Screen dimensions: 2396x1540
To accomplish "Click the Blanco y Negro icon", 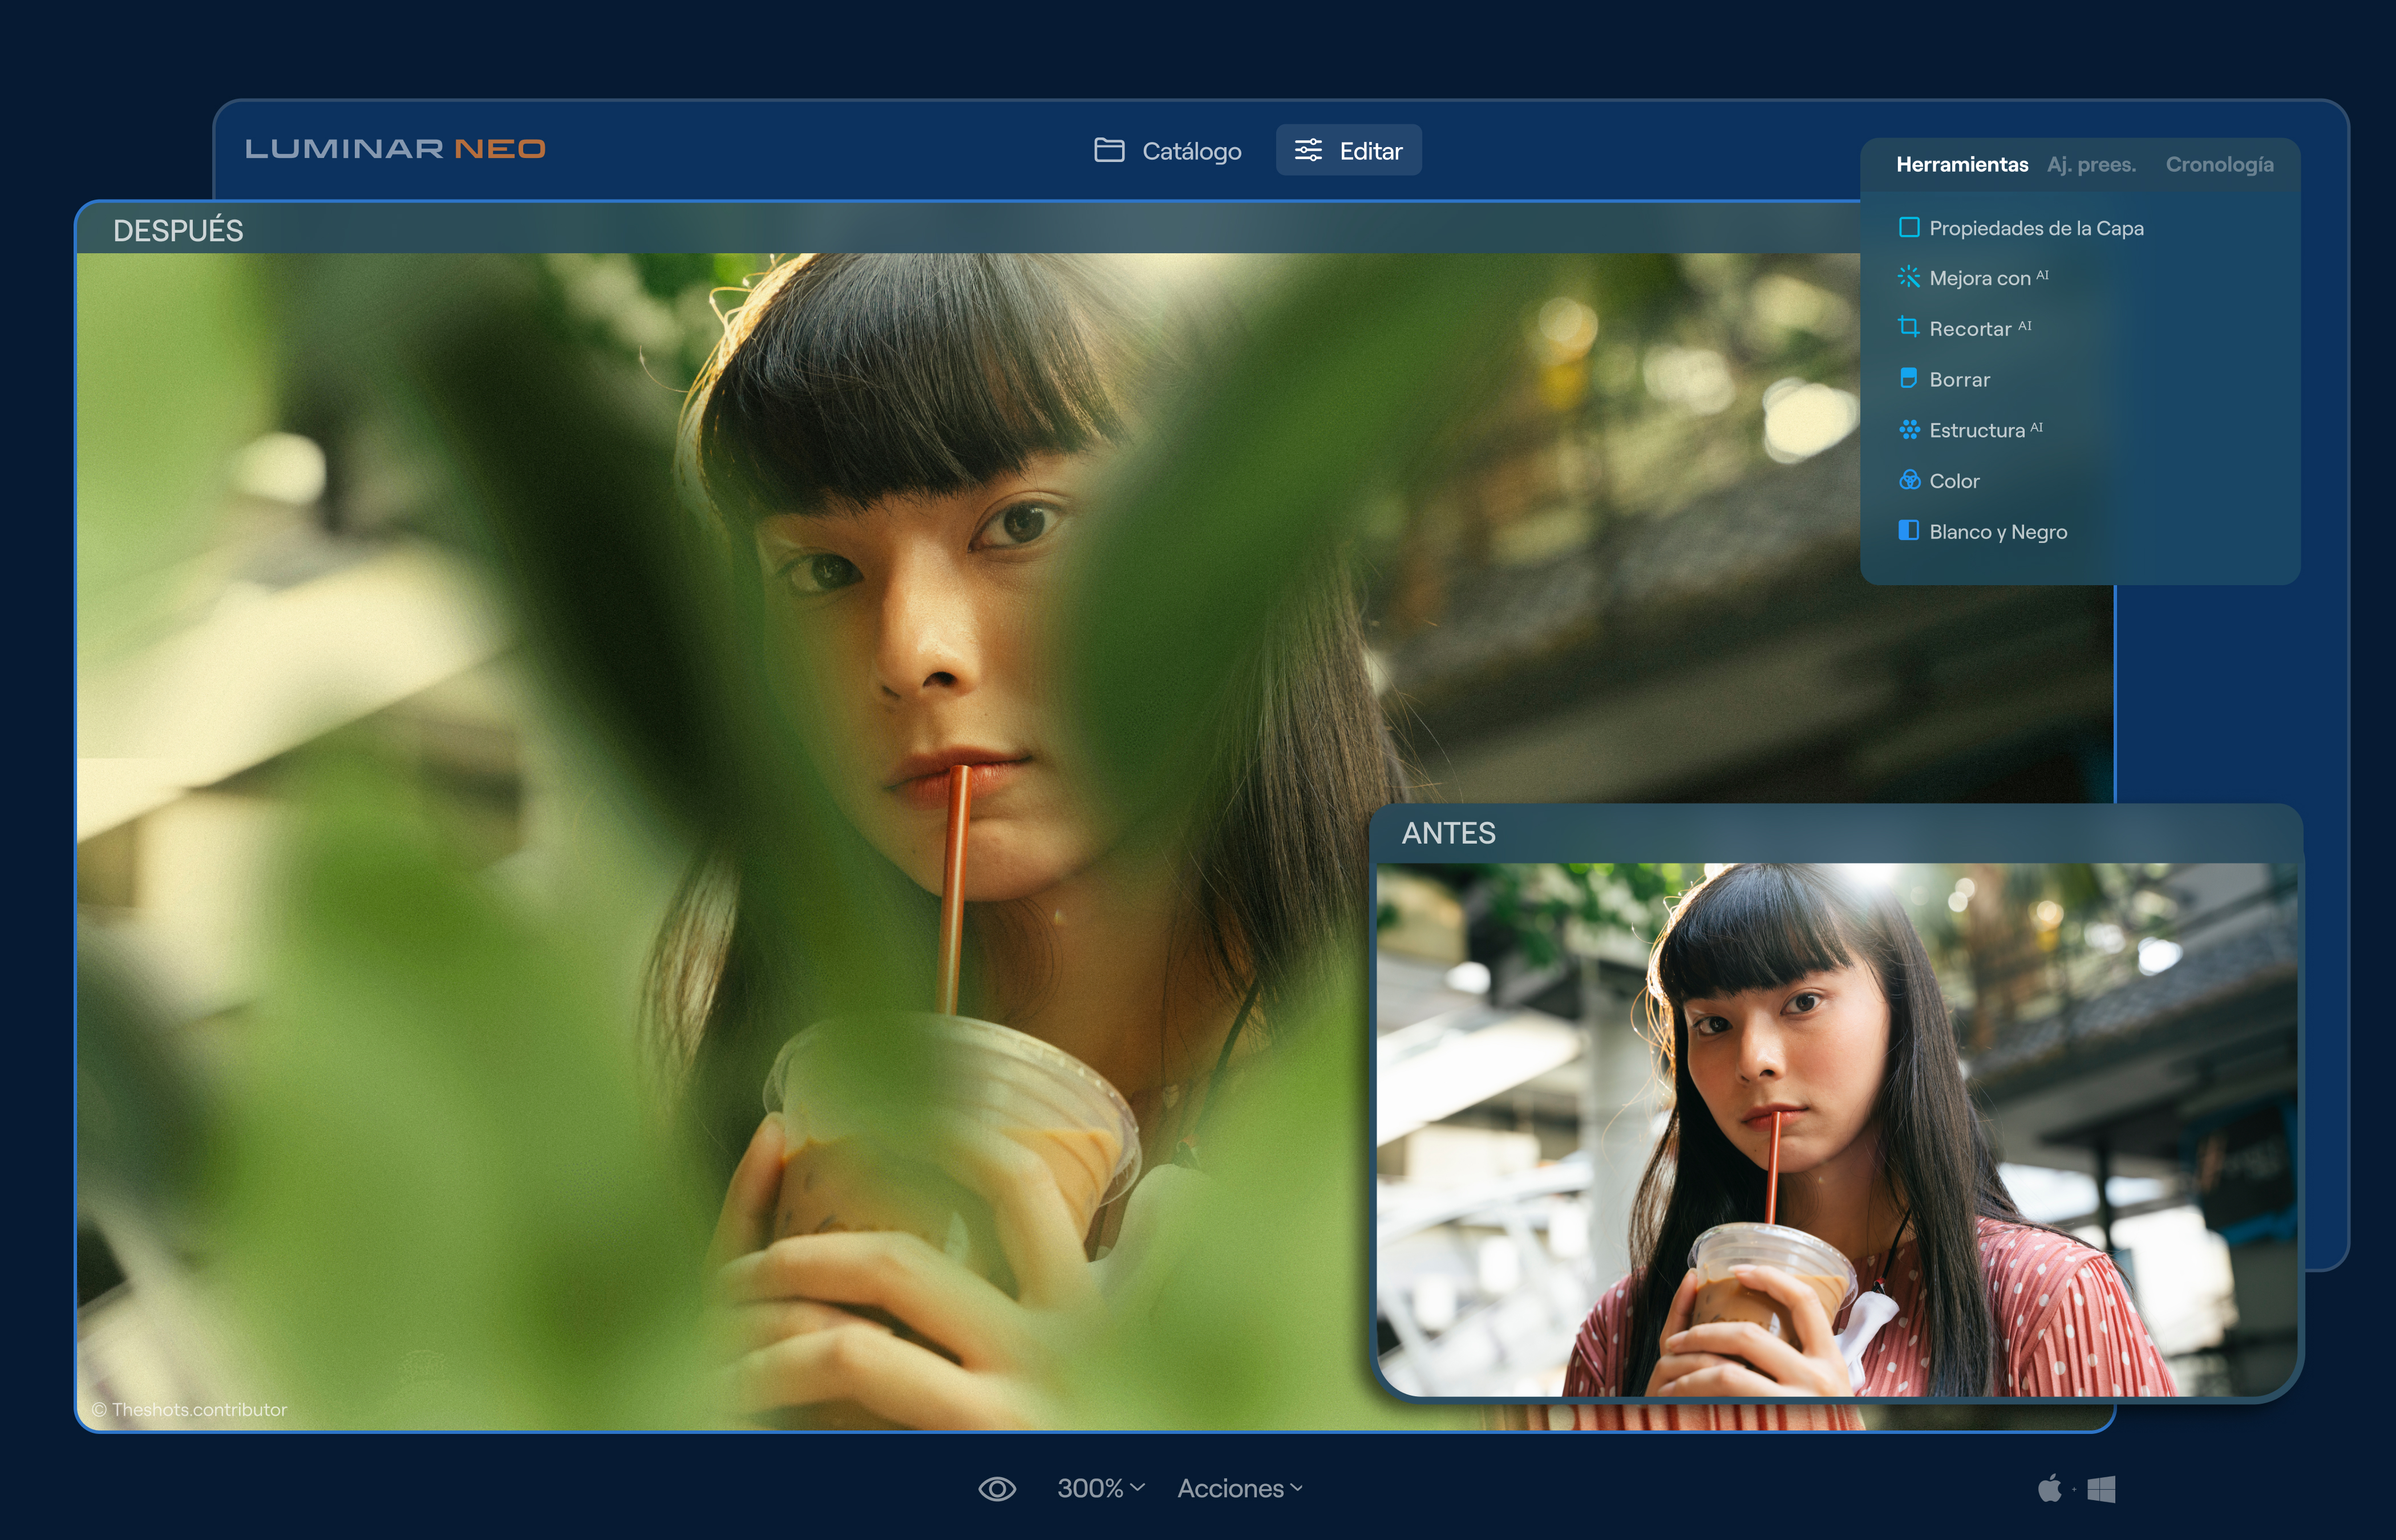I will [1908, 531].
